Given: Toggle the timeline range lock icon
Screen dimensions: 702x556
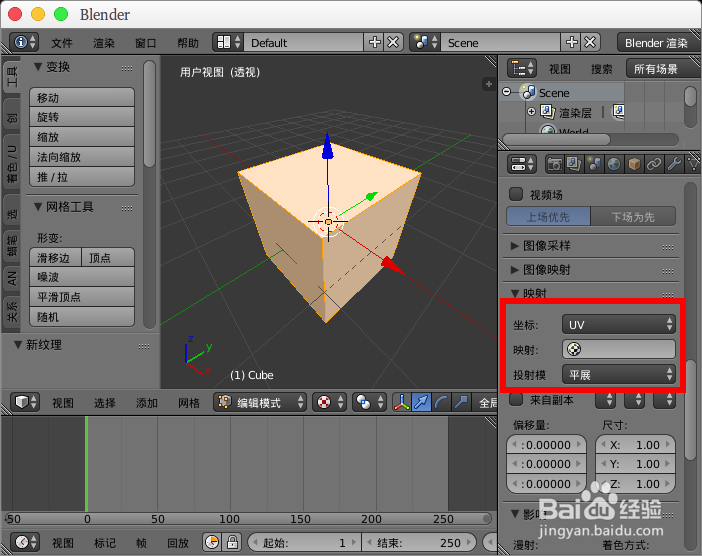Looking at the screenshot, I should click(232, 542).
